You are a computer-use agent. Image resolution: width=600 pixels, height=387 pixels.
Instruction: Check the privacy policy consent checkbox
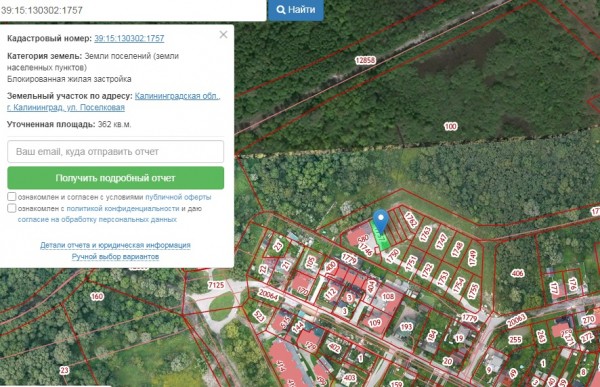click(11, 208)
